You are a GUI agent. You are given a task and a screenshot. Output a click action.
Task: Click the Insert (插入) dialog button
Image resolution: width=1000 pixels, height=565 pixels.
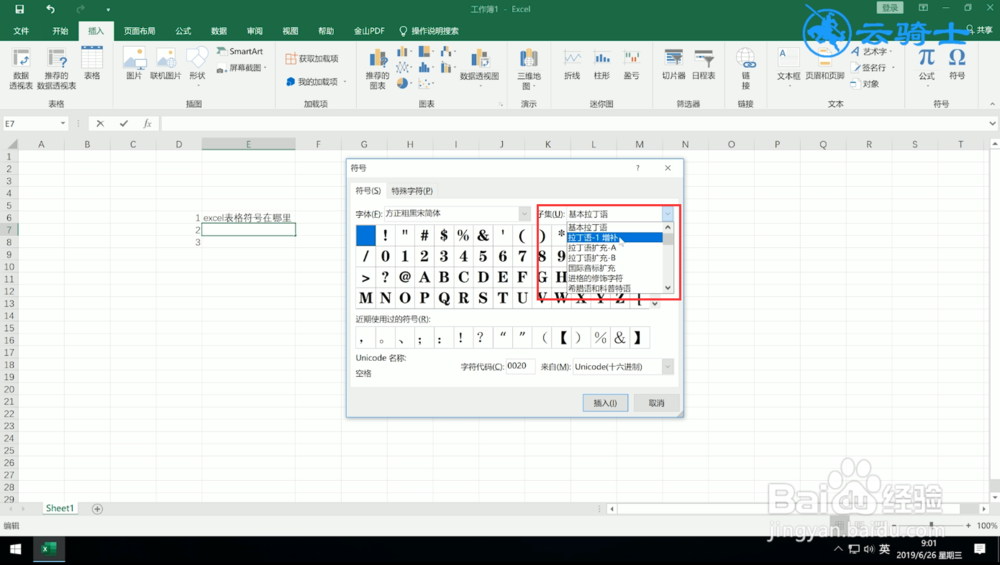coord(605,403)
